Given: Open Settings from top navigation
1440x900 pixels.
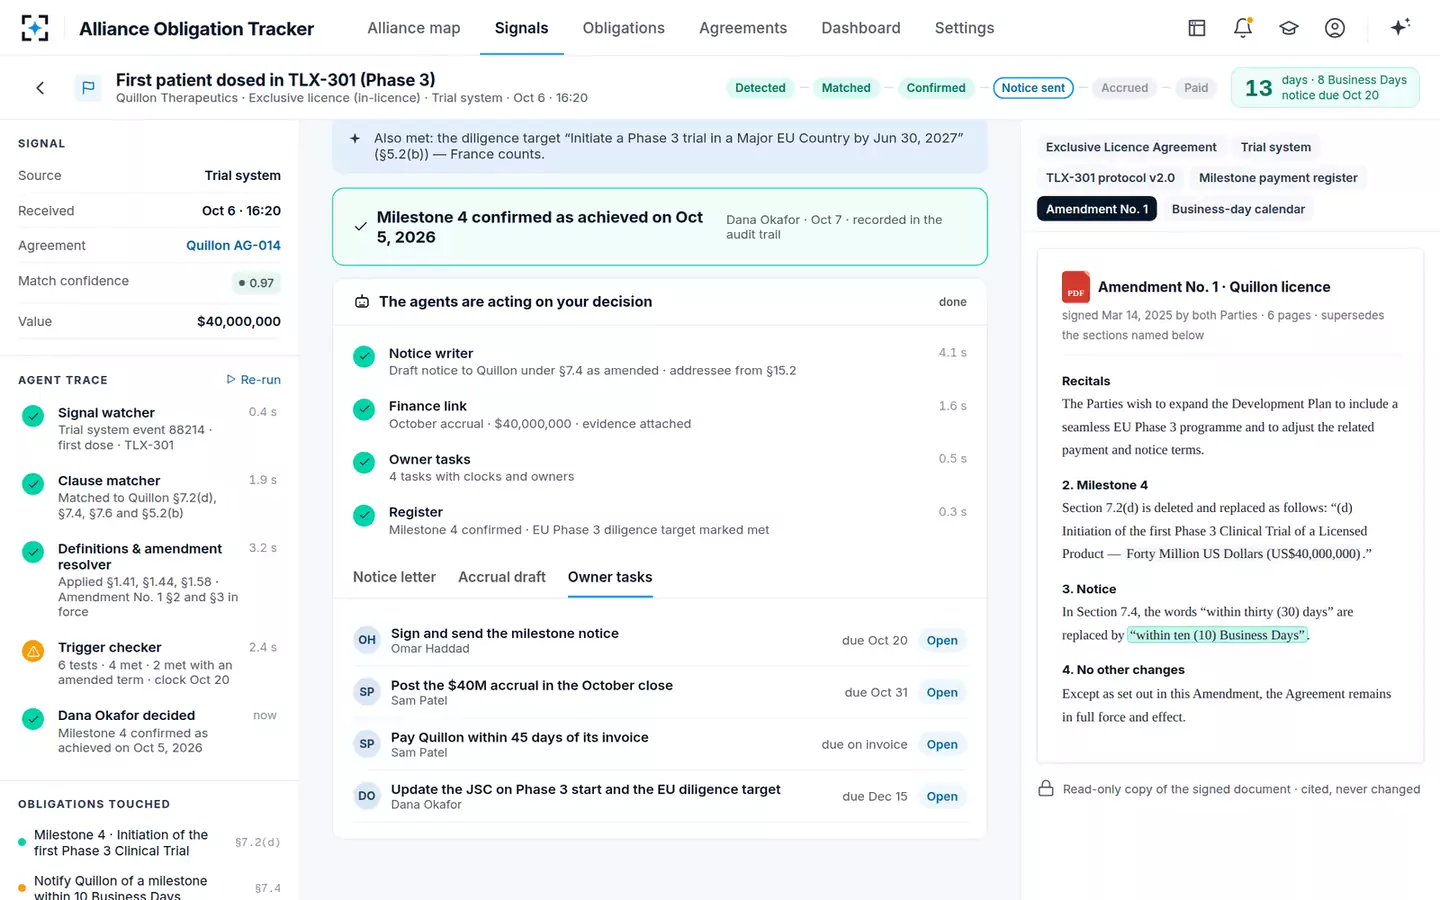Looking at the screenshot, I should pyautogui.click(x=964, y=28).
